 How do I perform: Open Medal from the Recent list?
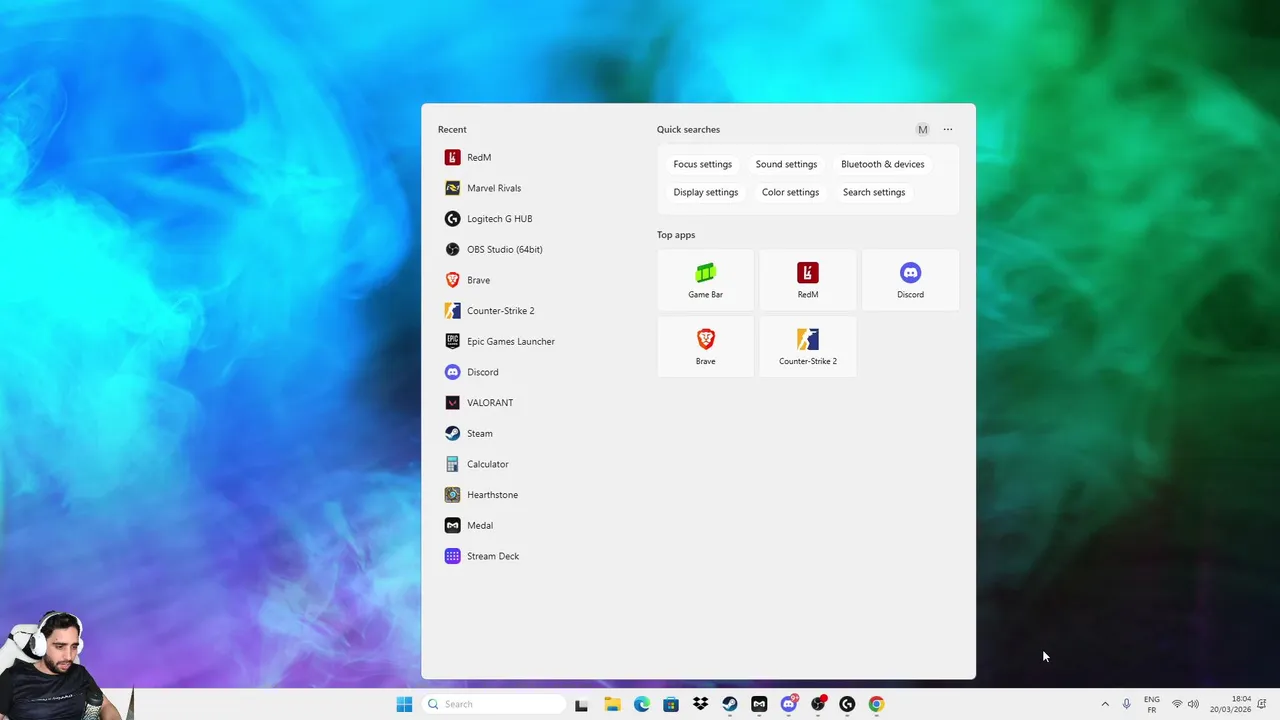(540, 525)
